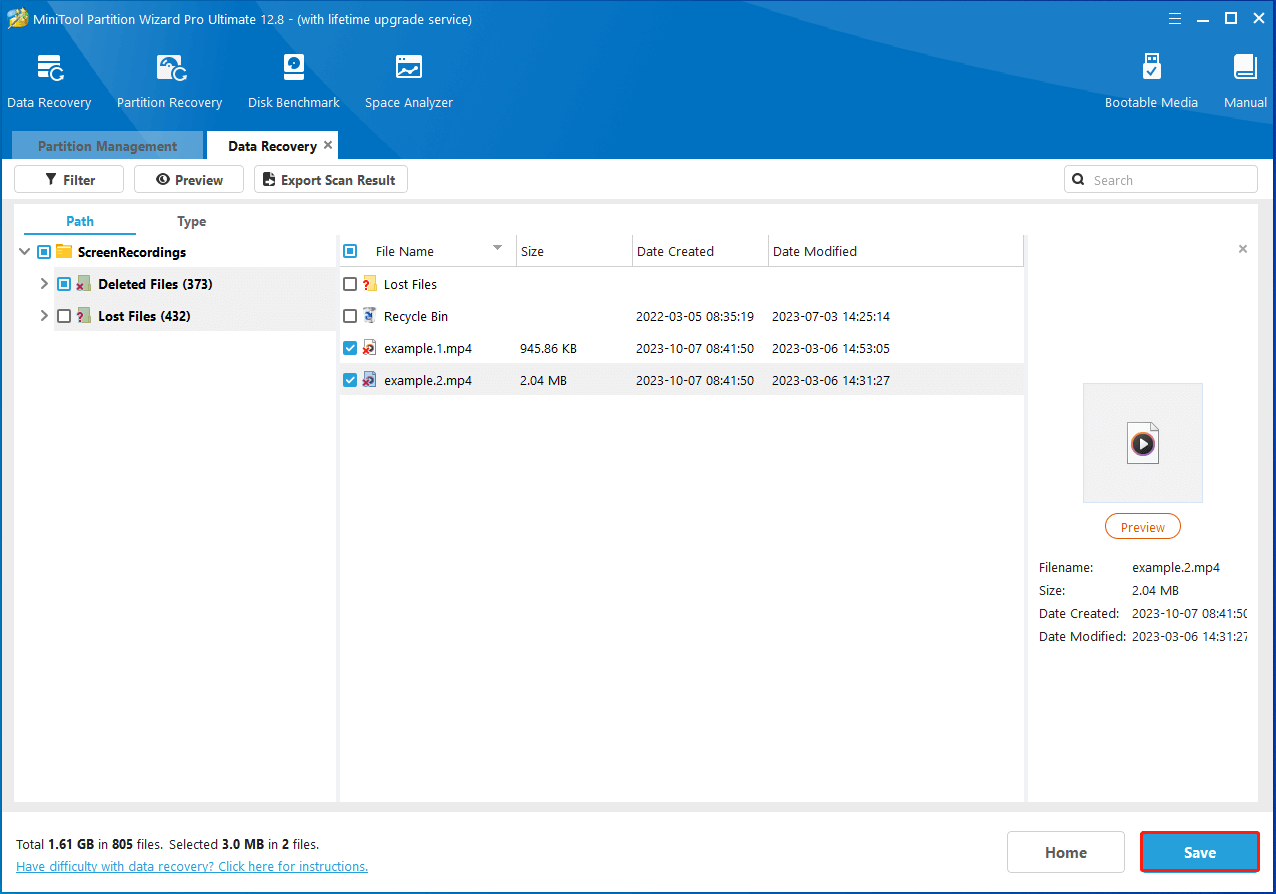Open the Manual book icon

pyautogui.click(x=1245, y=69)
